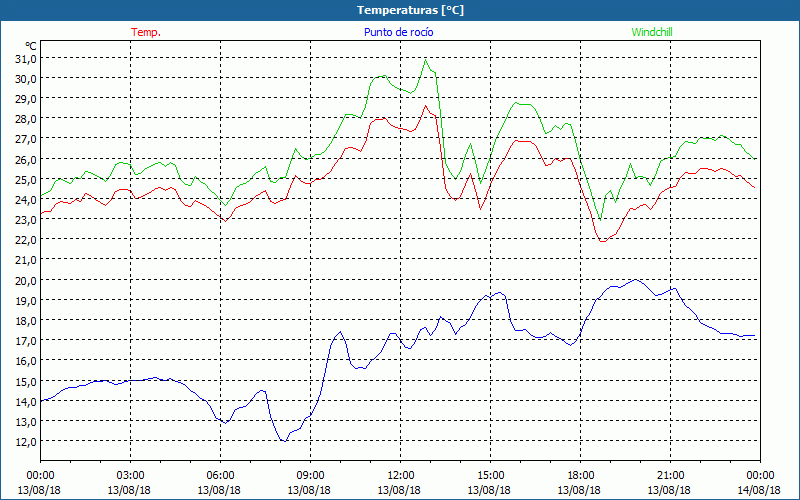800x500 pixels.
Task: Click the 'Temperaturas [°C]' chart title
Action: pyautogui.click(x=410, y=10)
